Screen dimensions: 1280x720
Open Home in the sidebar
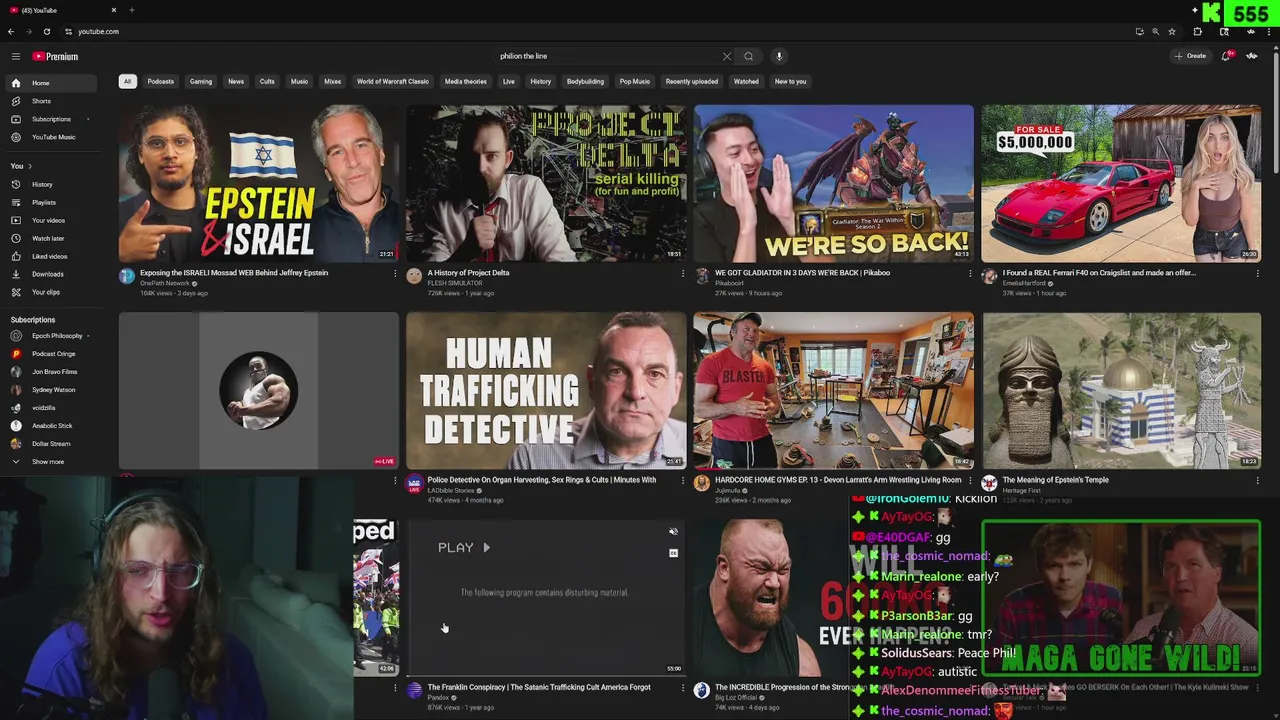[50, 83]
